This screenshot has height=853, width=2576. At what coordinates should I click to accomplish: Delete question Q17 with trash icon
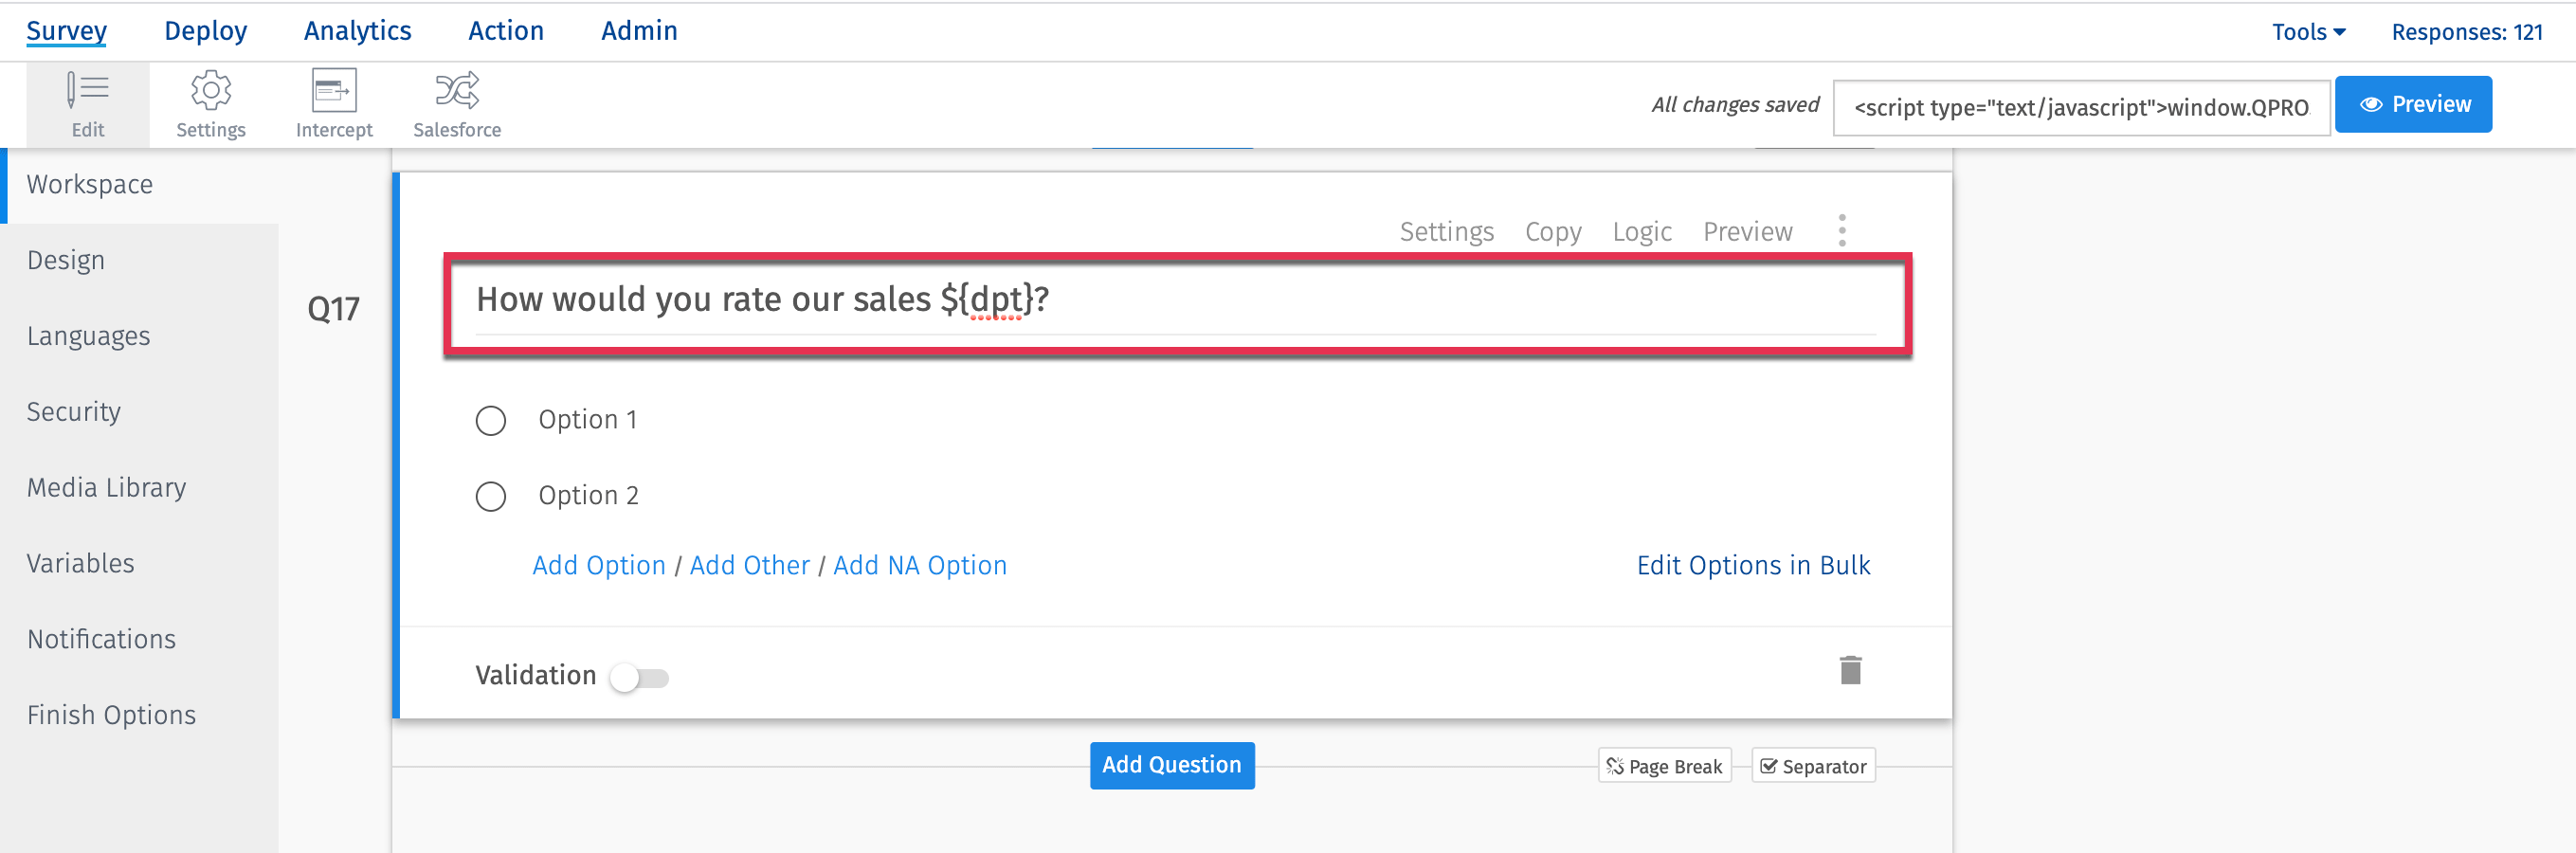coord(1850,670)
